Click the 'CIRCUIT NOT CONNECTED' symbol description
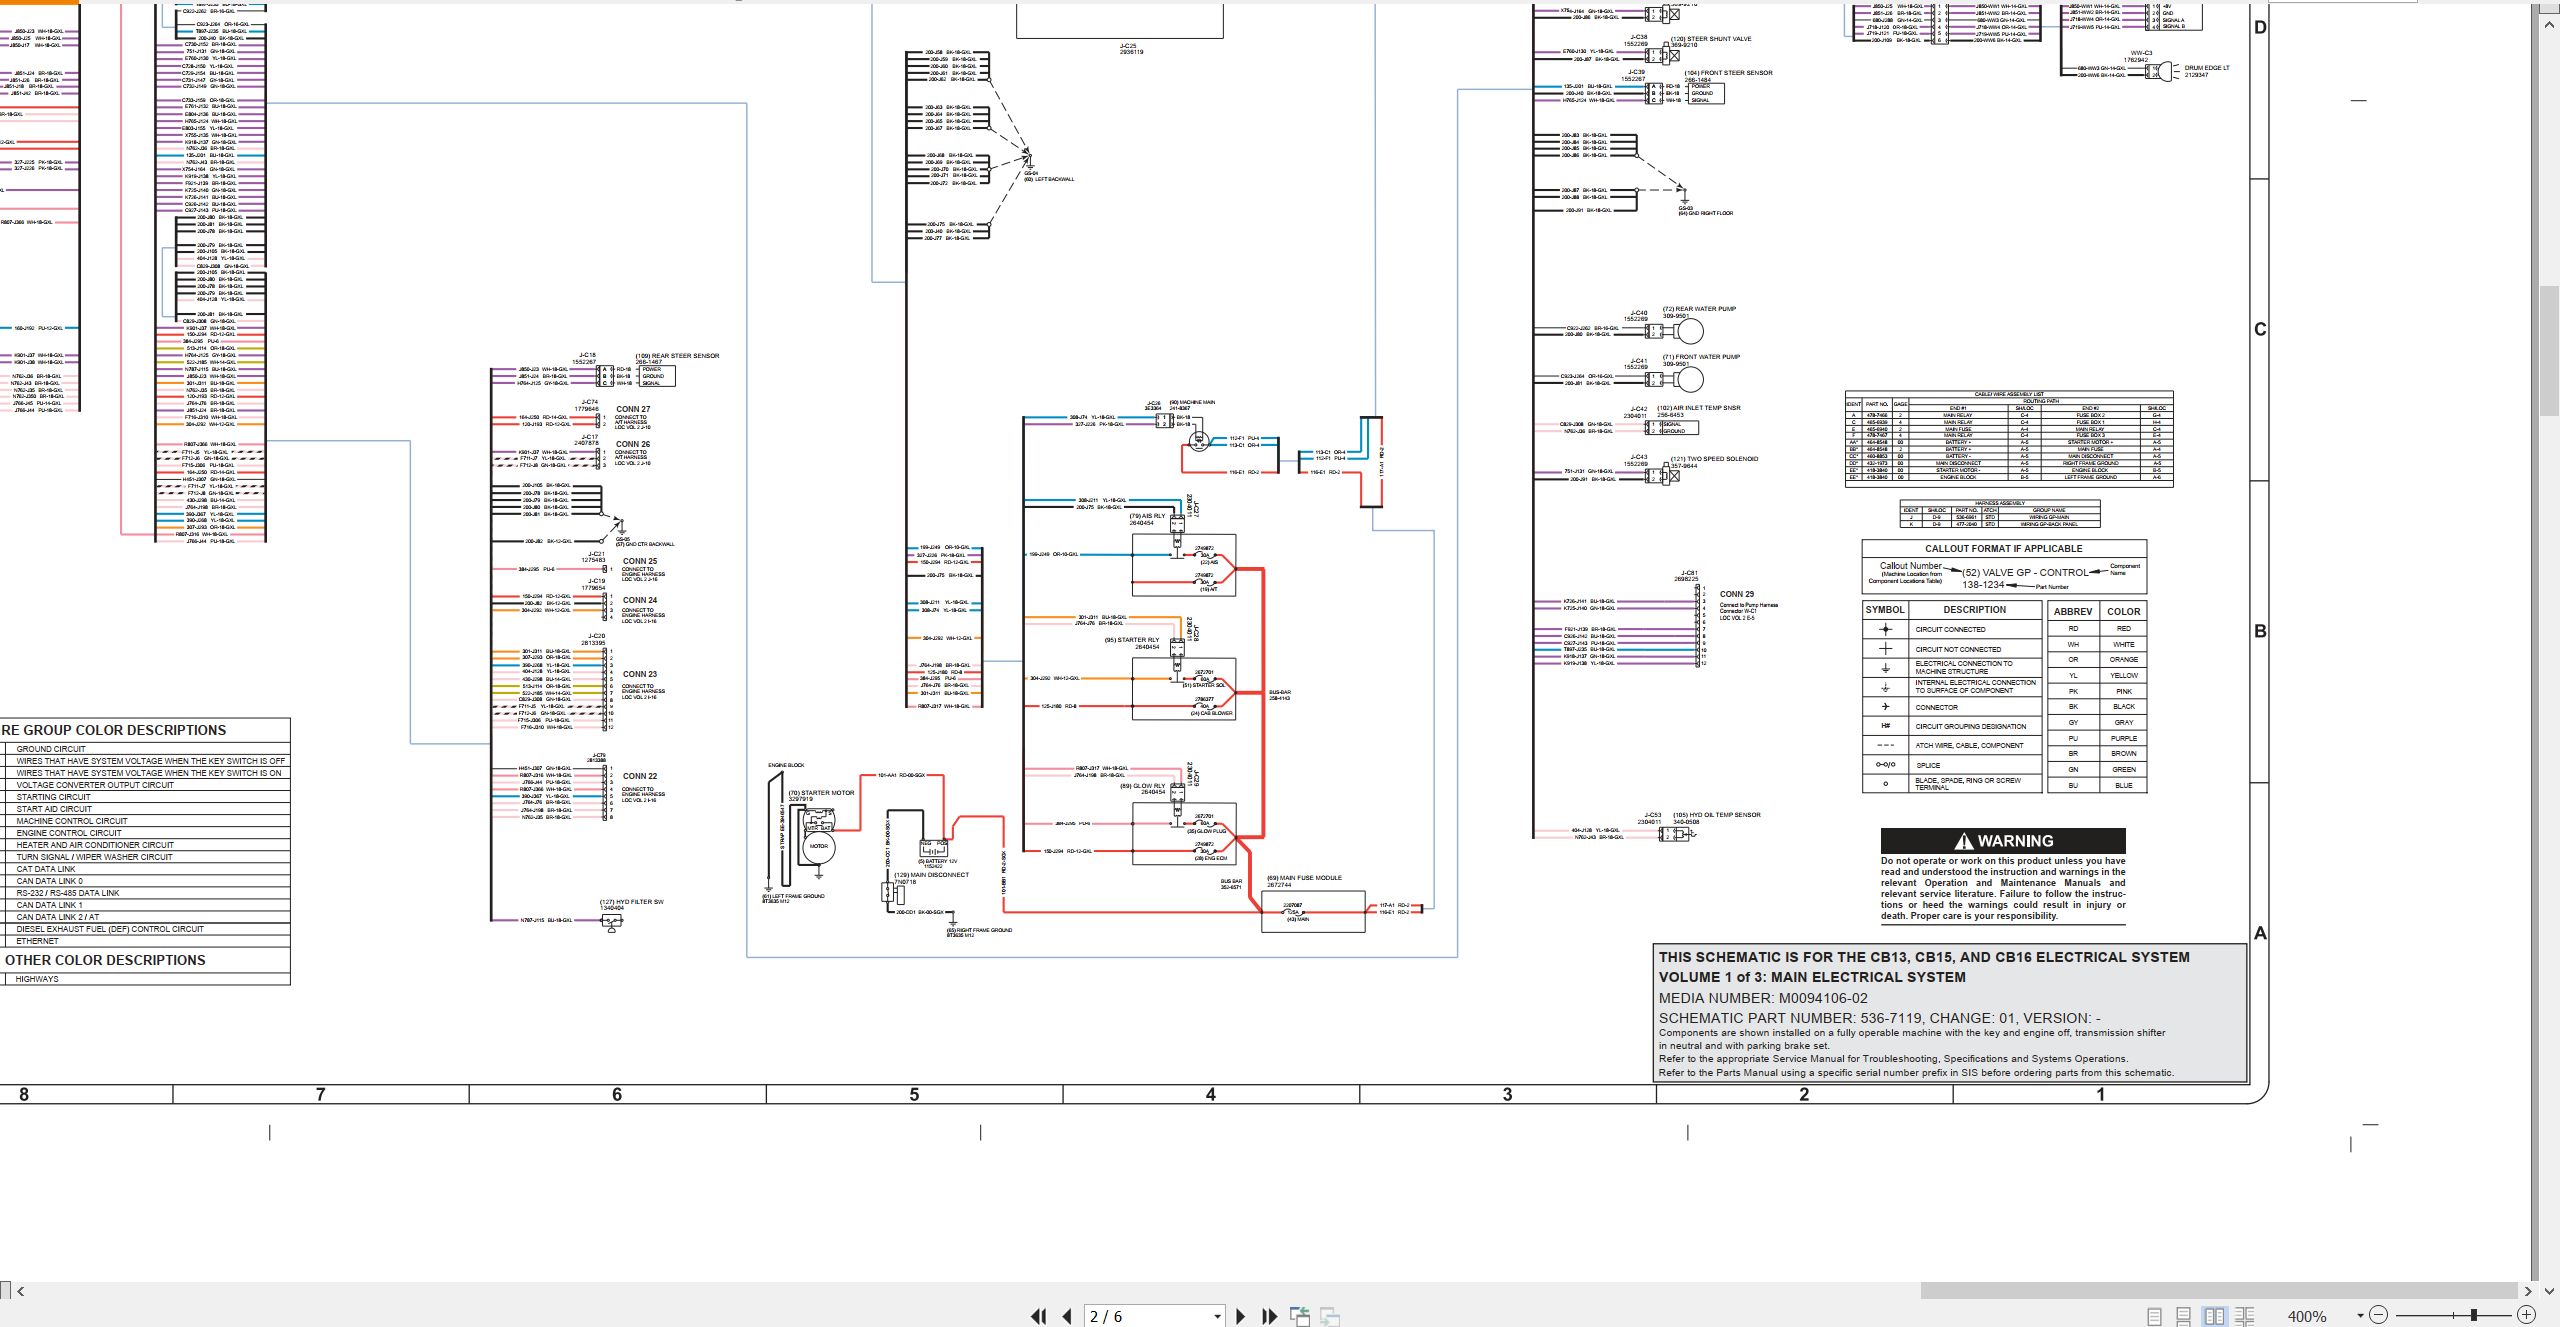Viewport: 2560px width, 1327px height. pyautogui.click(x=1958, y=649)
